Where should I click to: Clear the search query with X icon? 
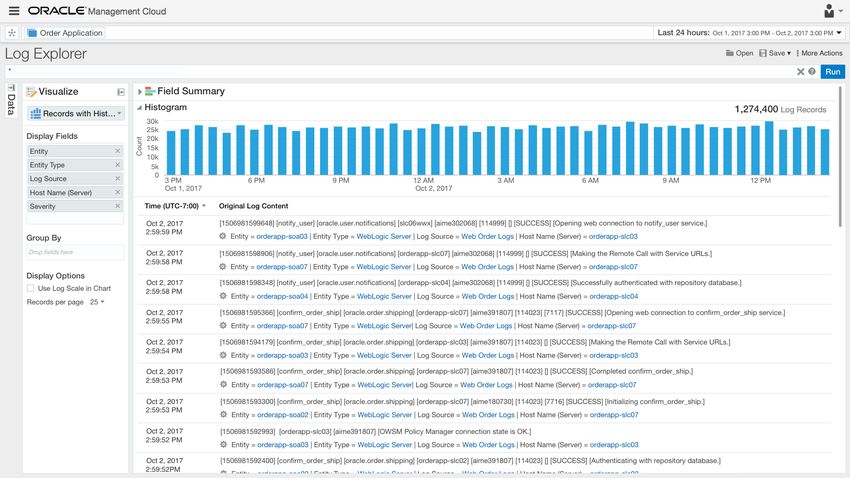point(800,72)
